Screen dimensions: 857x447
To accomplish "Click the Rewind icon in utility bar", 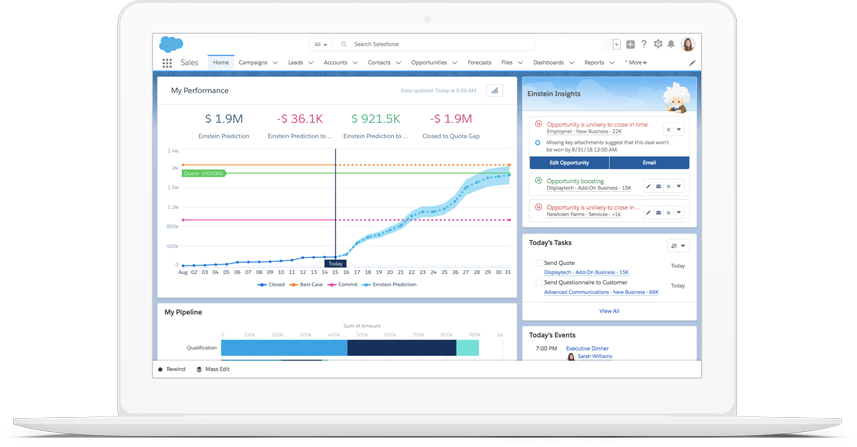I will tap(160, 369).
